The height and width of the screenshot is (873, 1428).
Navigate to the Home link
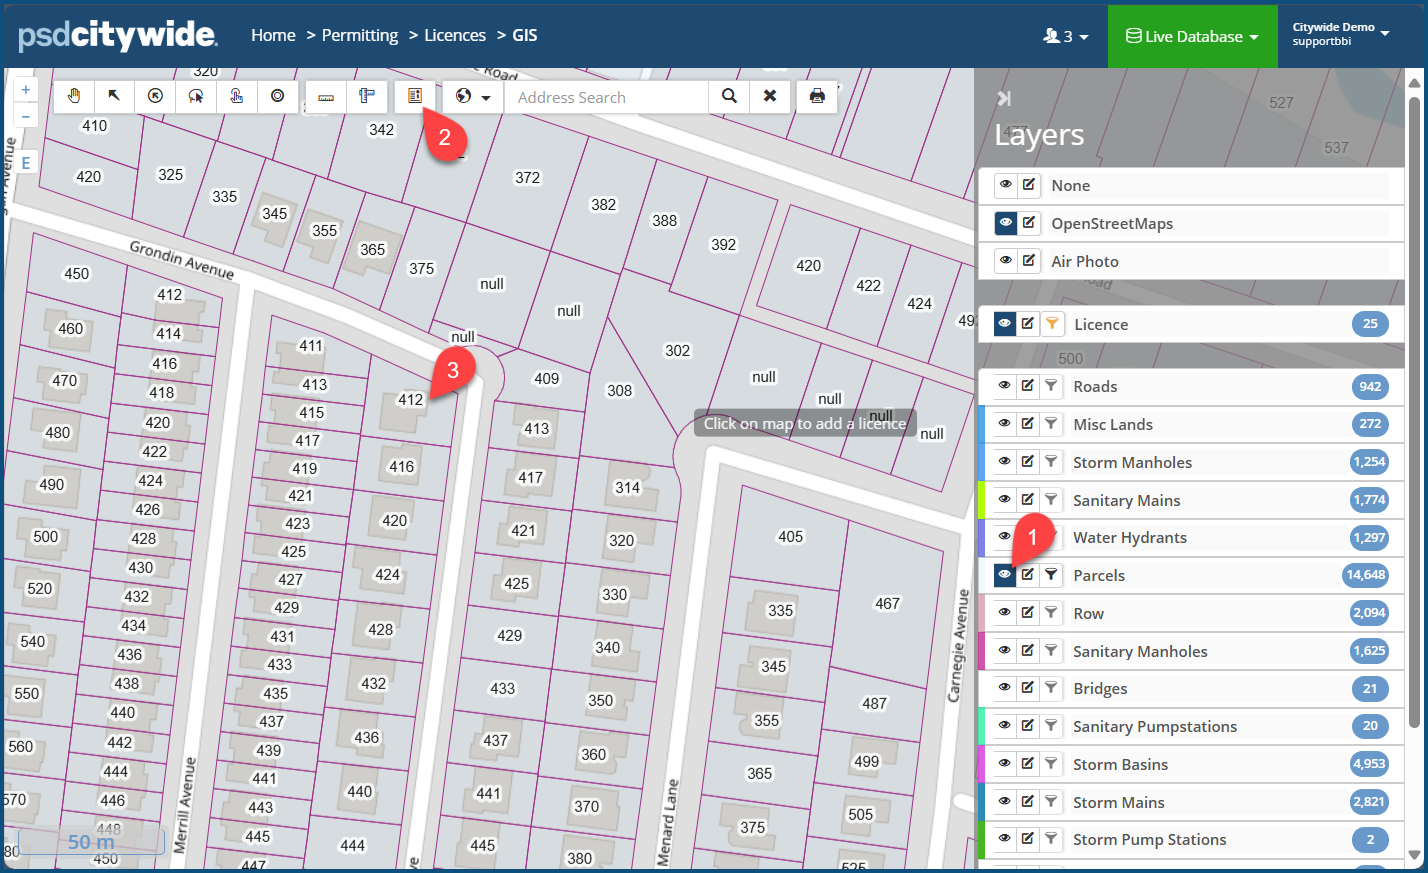pyautogui.click(x=273, y=35)
